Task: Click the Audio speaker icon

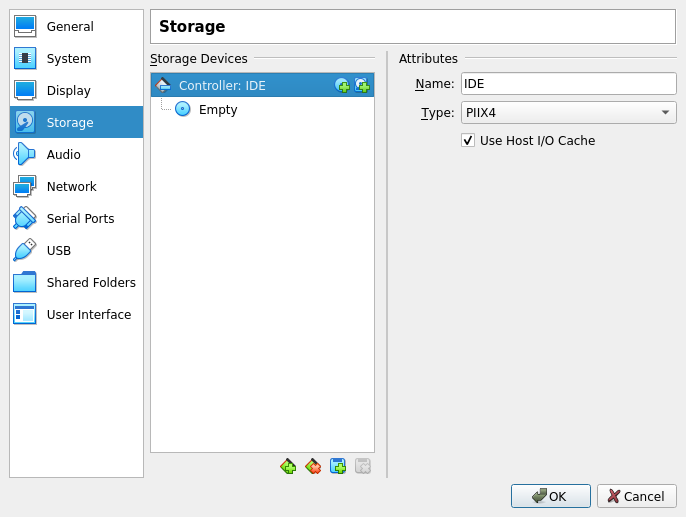Action: (x=25, y=154)
